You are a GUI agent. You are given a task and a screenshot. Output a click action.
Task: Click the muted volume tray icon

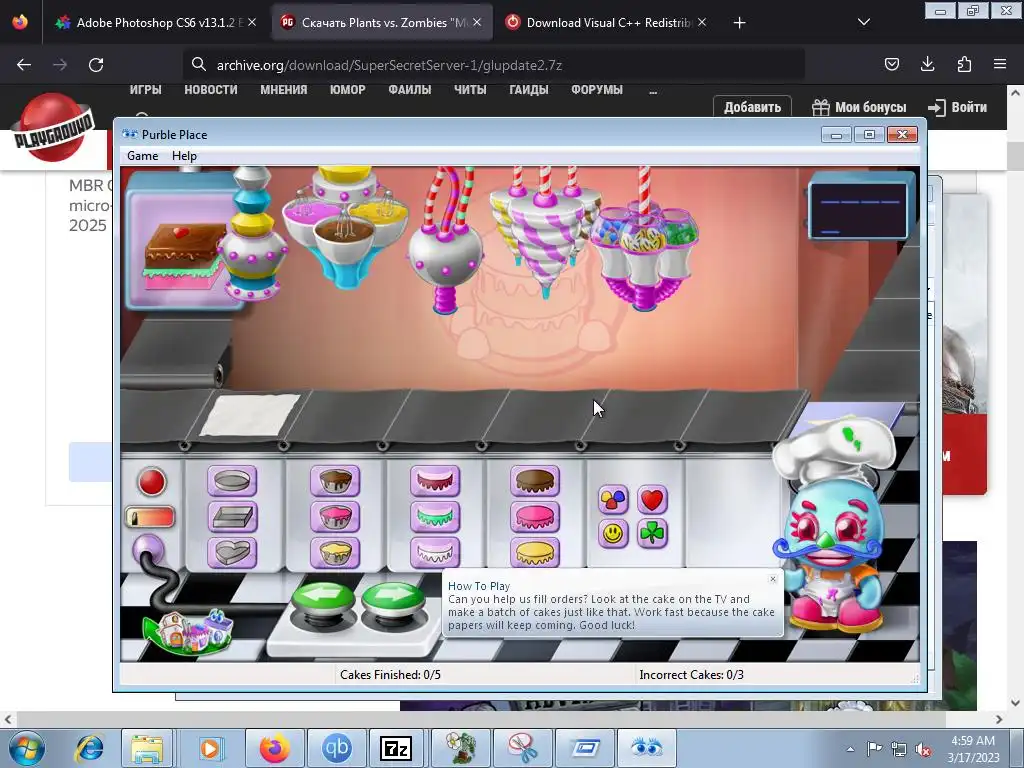click(x=923, y=749)
